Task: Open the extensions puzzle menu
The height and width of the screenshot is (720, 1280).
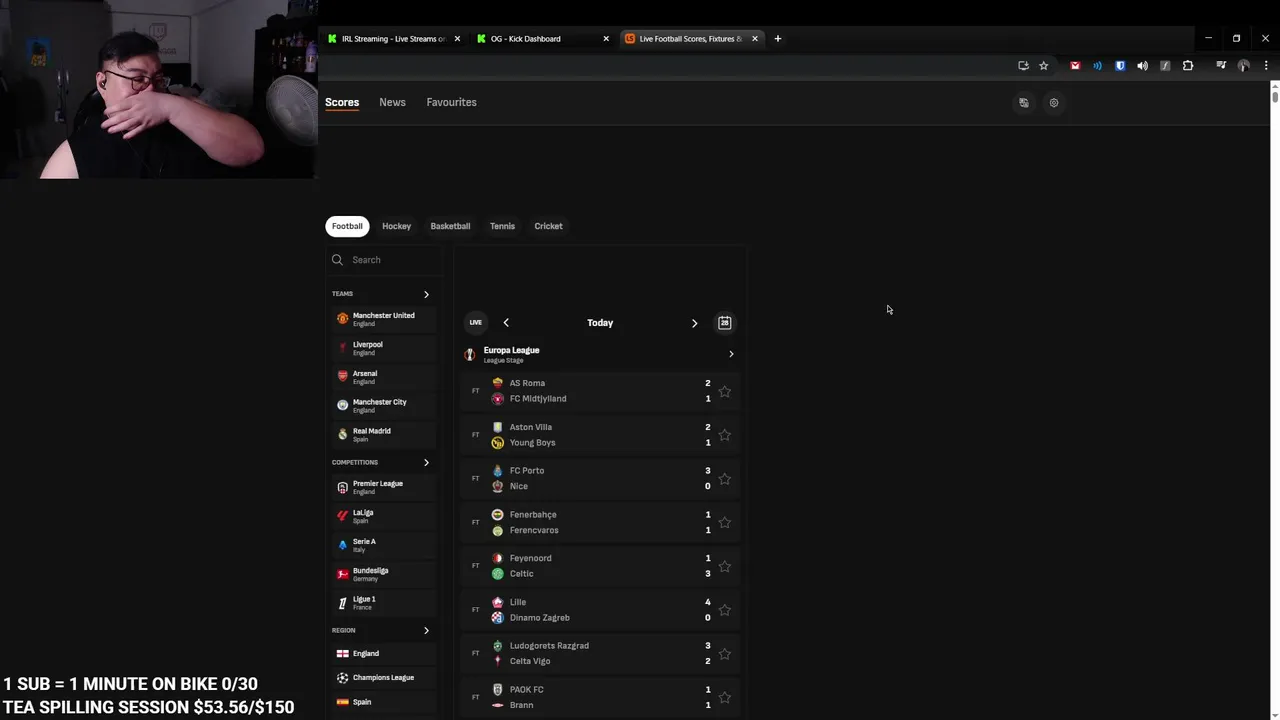Action: click(x=1188, y=66)
